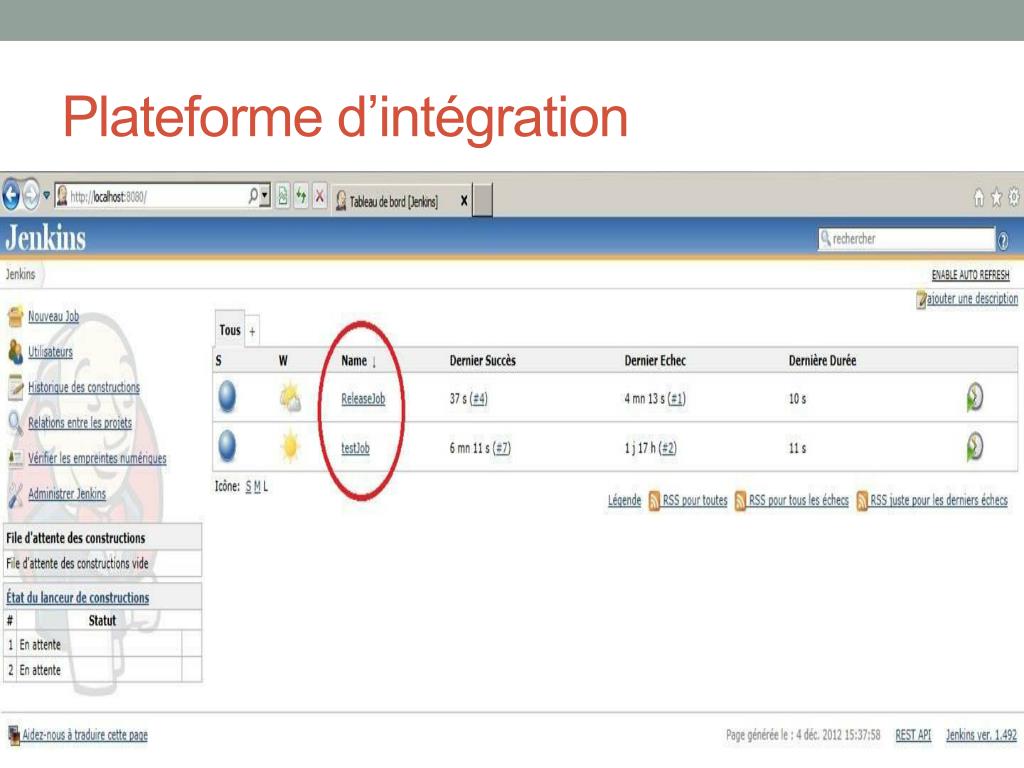Sort by Dernière Durée column
1024x768 pixels.
822,360
